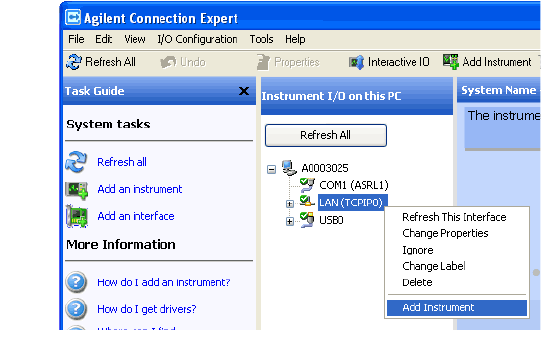Open the View menu
Screen dimensions: 542x360
135,39
